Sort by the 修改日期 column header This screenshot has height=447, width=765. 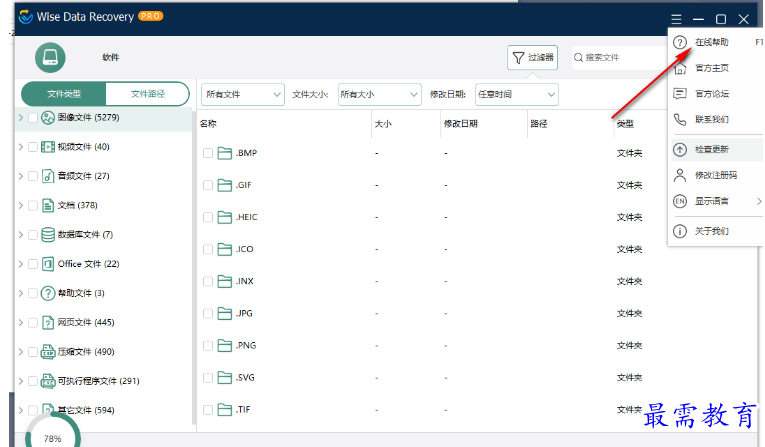tap(461, 124)
